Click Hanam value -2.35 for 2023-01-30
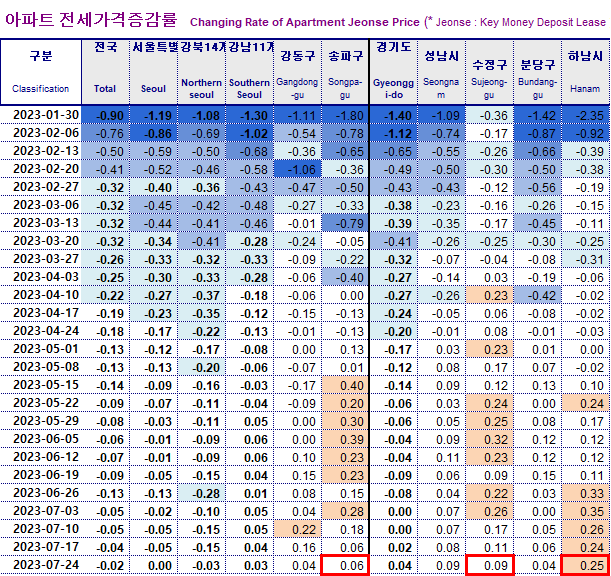Screen dimensions: 611x576 [x=586, y=115]
